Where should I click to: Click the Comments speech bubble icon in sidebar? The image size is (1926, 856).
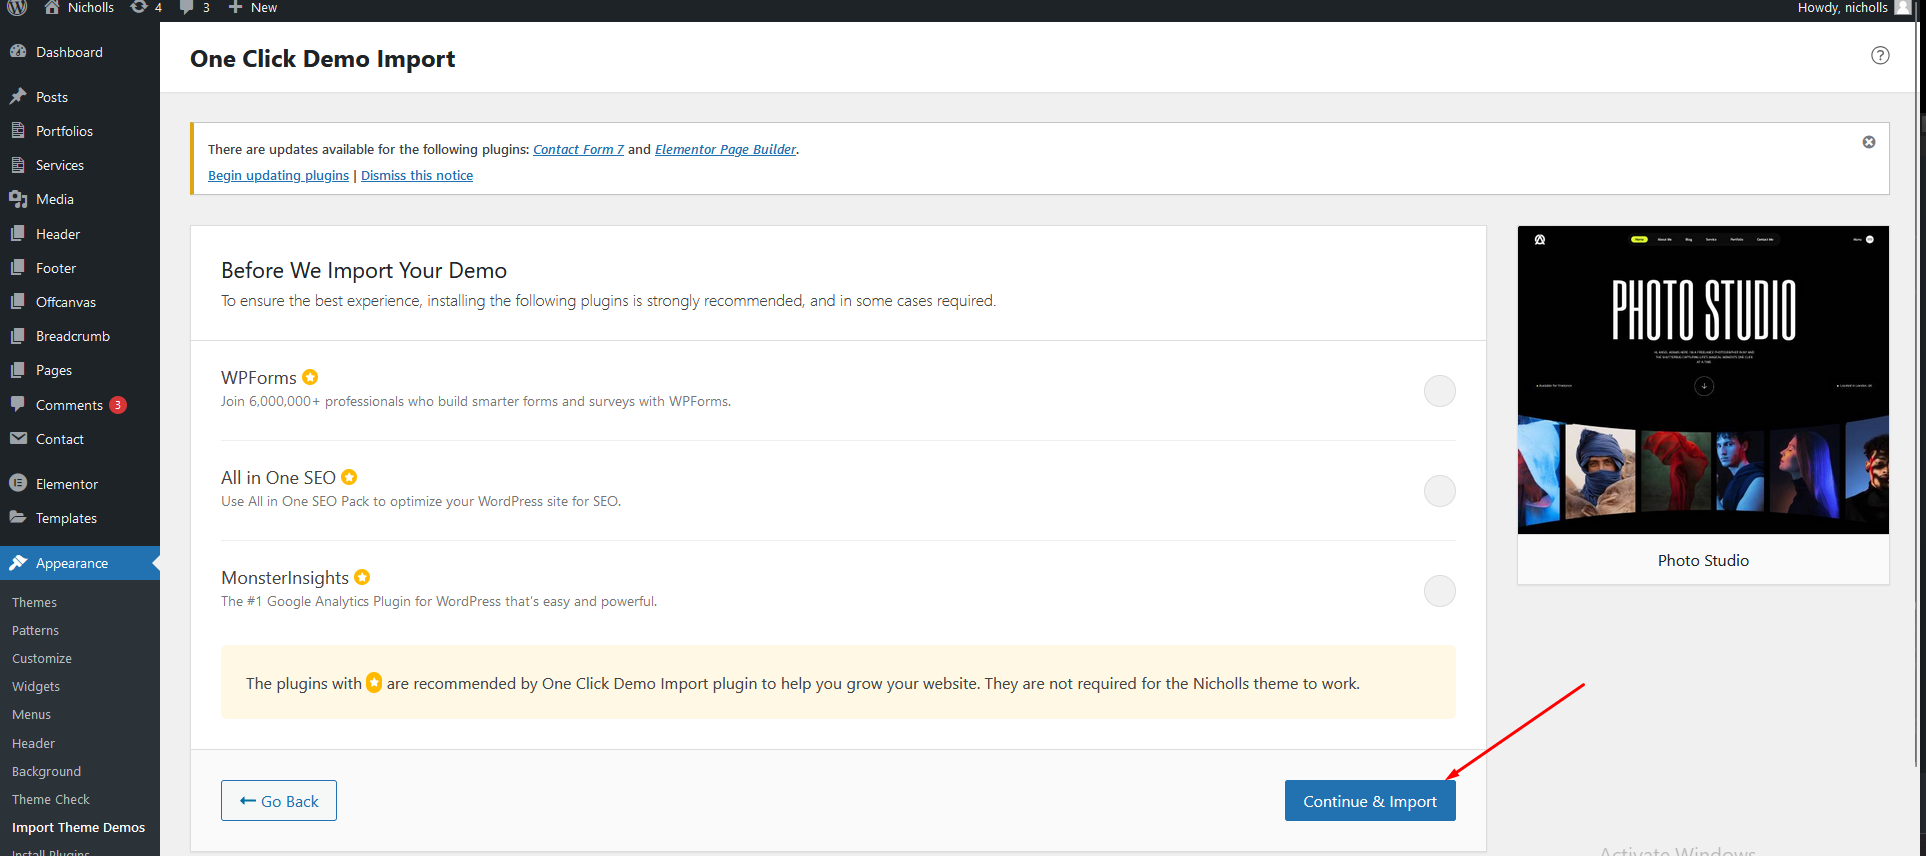tap(18, 404)
